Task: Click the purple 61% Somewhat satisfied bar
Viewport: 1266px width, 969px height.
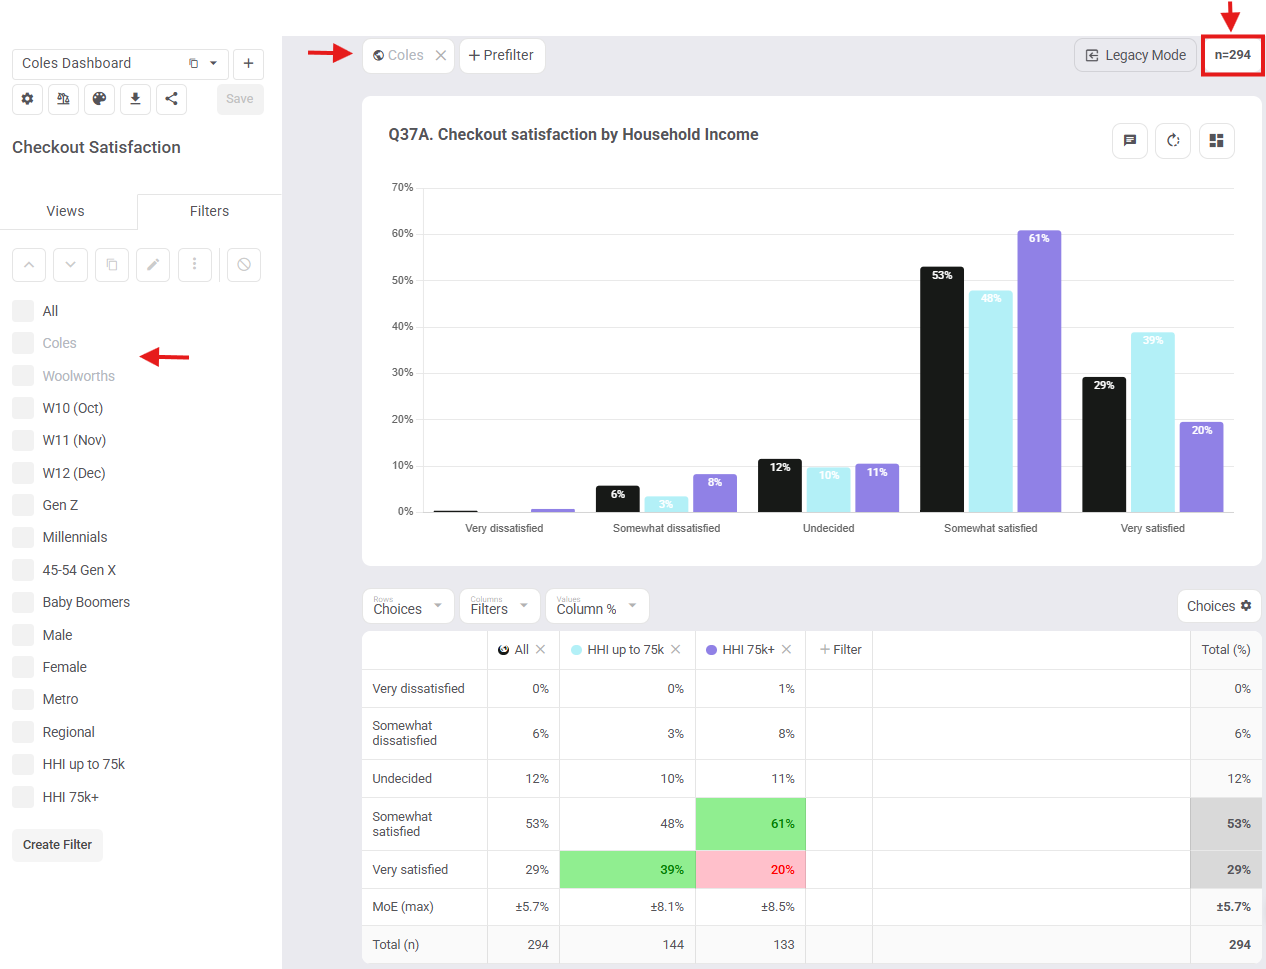Action: click(x=1039, y=371)
